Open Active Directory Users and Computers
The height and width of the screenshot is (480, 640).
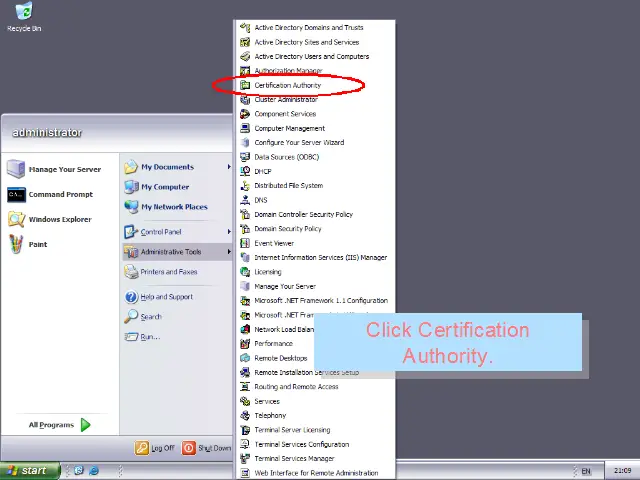pyautogui.click(x=315, y=56)
